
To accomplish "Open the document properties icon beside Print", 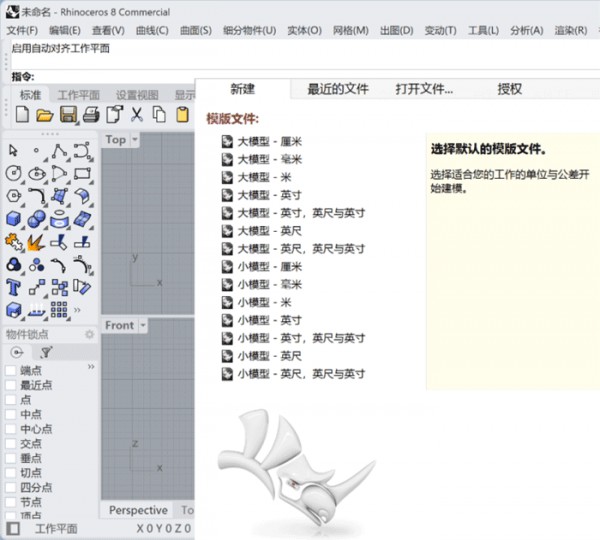I will tap(114, 114).
